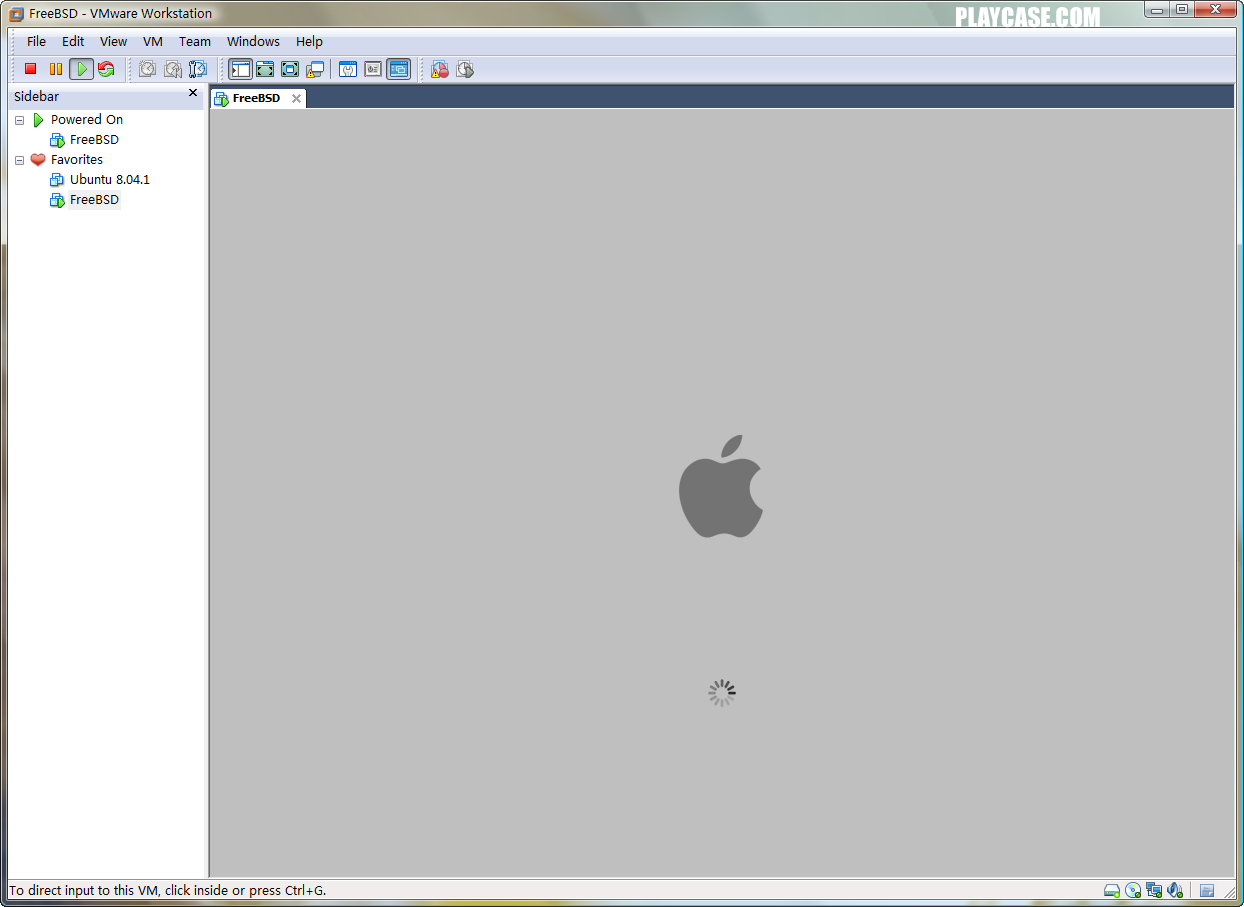Open the File menu

36,41
